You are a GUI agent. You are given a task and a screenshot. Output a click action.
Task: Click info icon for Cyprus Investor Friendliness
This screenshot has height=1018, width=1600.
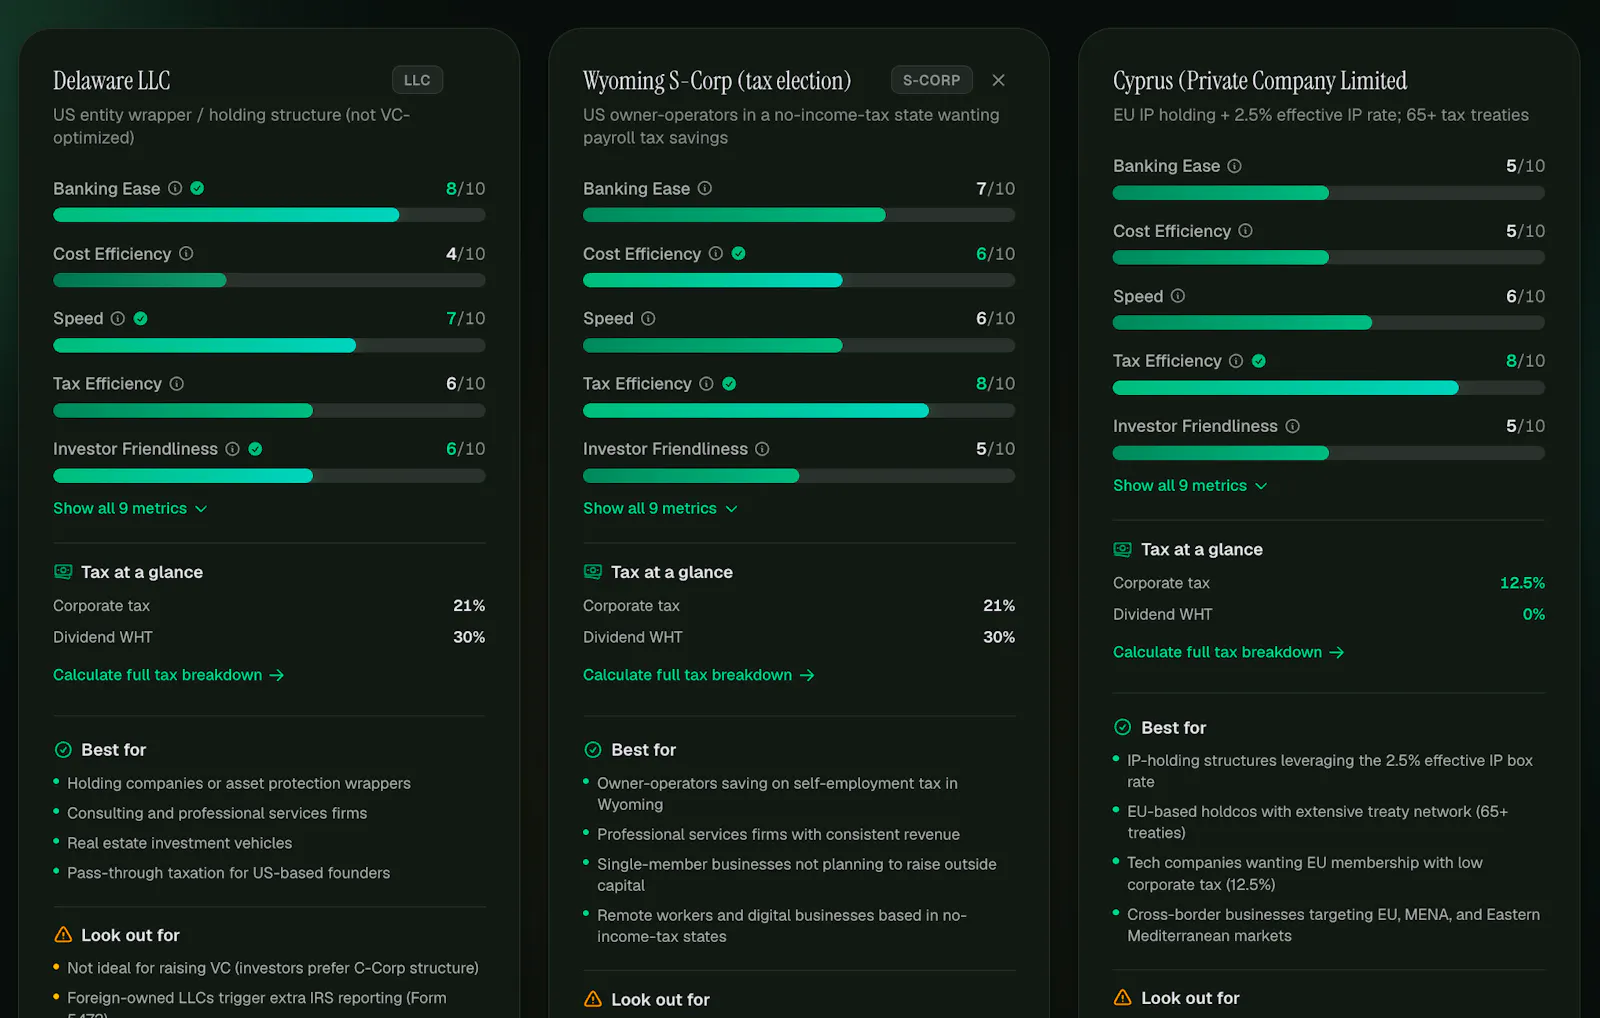pyautogui.click(x=1293, y=426)
